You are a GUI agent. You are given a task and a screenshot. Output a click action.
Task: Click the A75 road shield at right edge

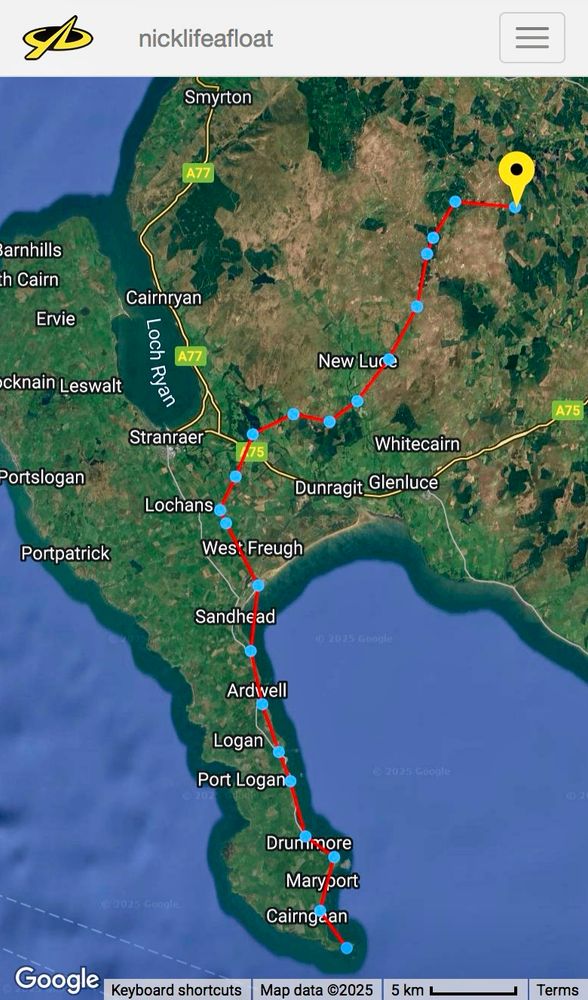[568, 410]
